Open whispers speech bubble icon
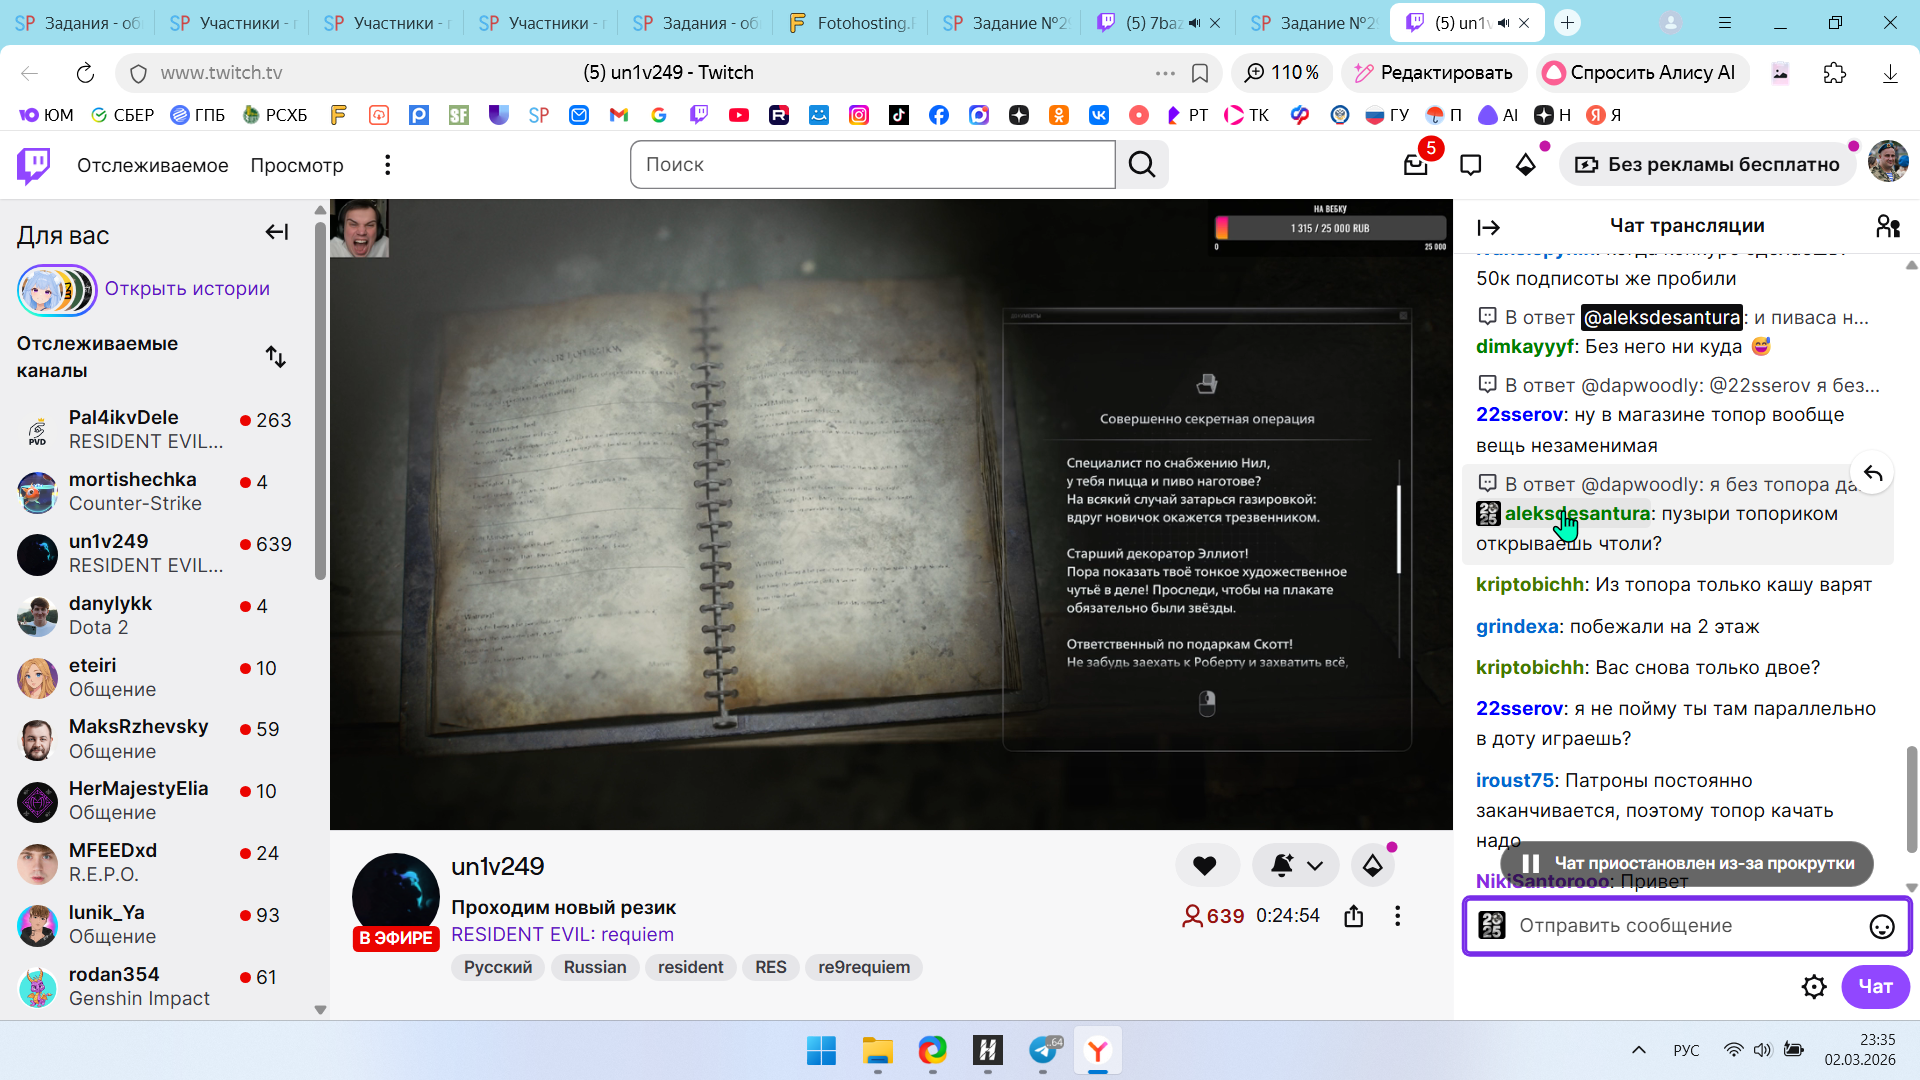 pos(1470,165)
